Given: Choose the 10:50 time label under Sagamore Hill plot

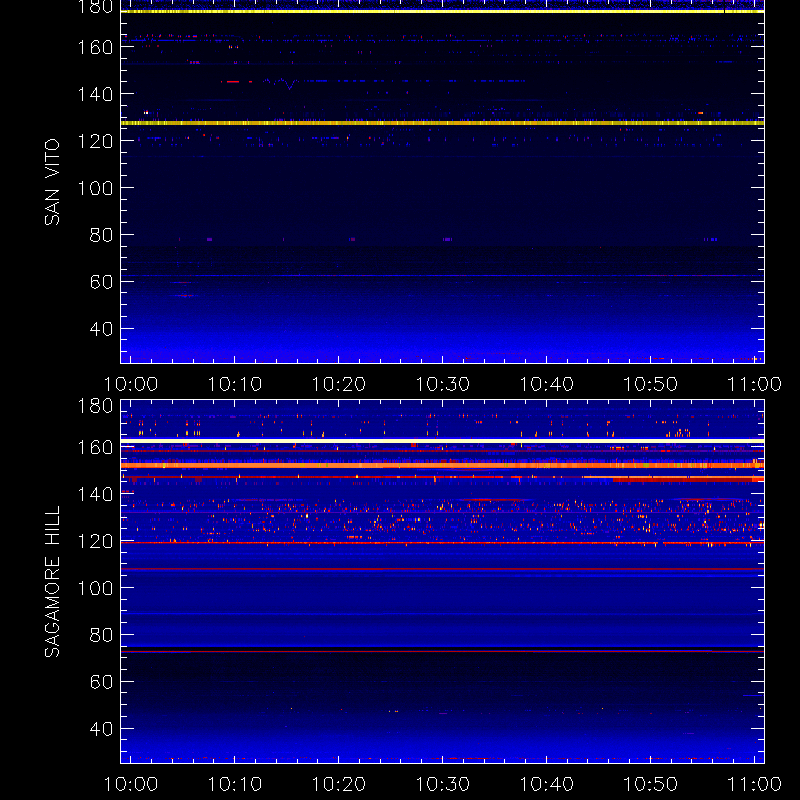Looking at the screenshot, I should pyautogui.click(x=651, y=784).
